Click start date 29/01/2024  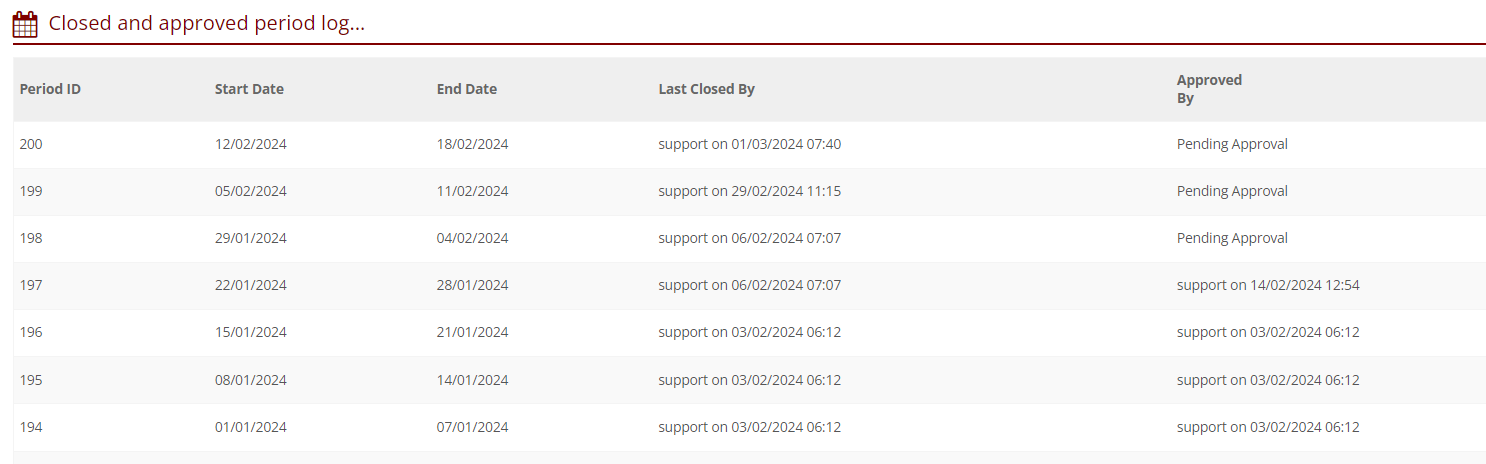pos(250,238)
